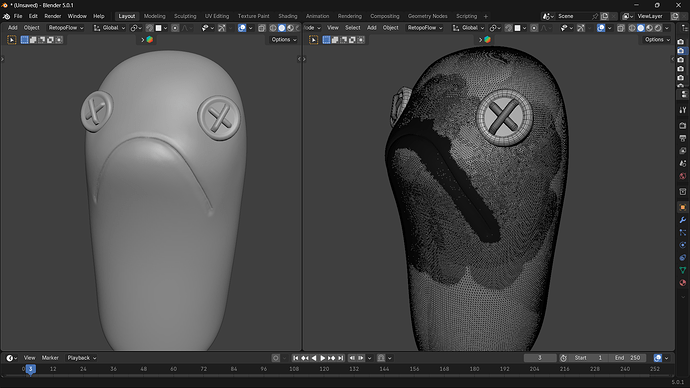Toggle overlays in the right viewport
The height and width of the screenshot is (388, 690).
pos(601,28)
